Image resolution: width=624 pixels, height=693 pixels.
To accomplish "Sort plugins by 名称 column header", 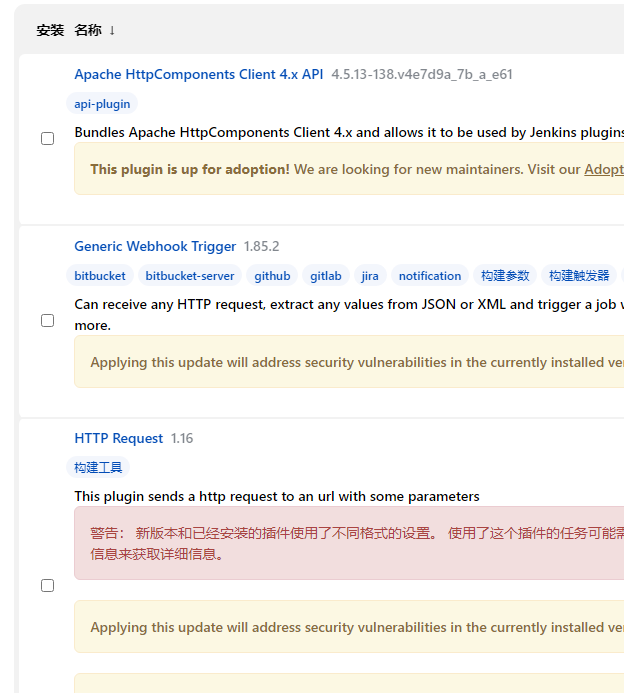I will 95,30.
